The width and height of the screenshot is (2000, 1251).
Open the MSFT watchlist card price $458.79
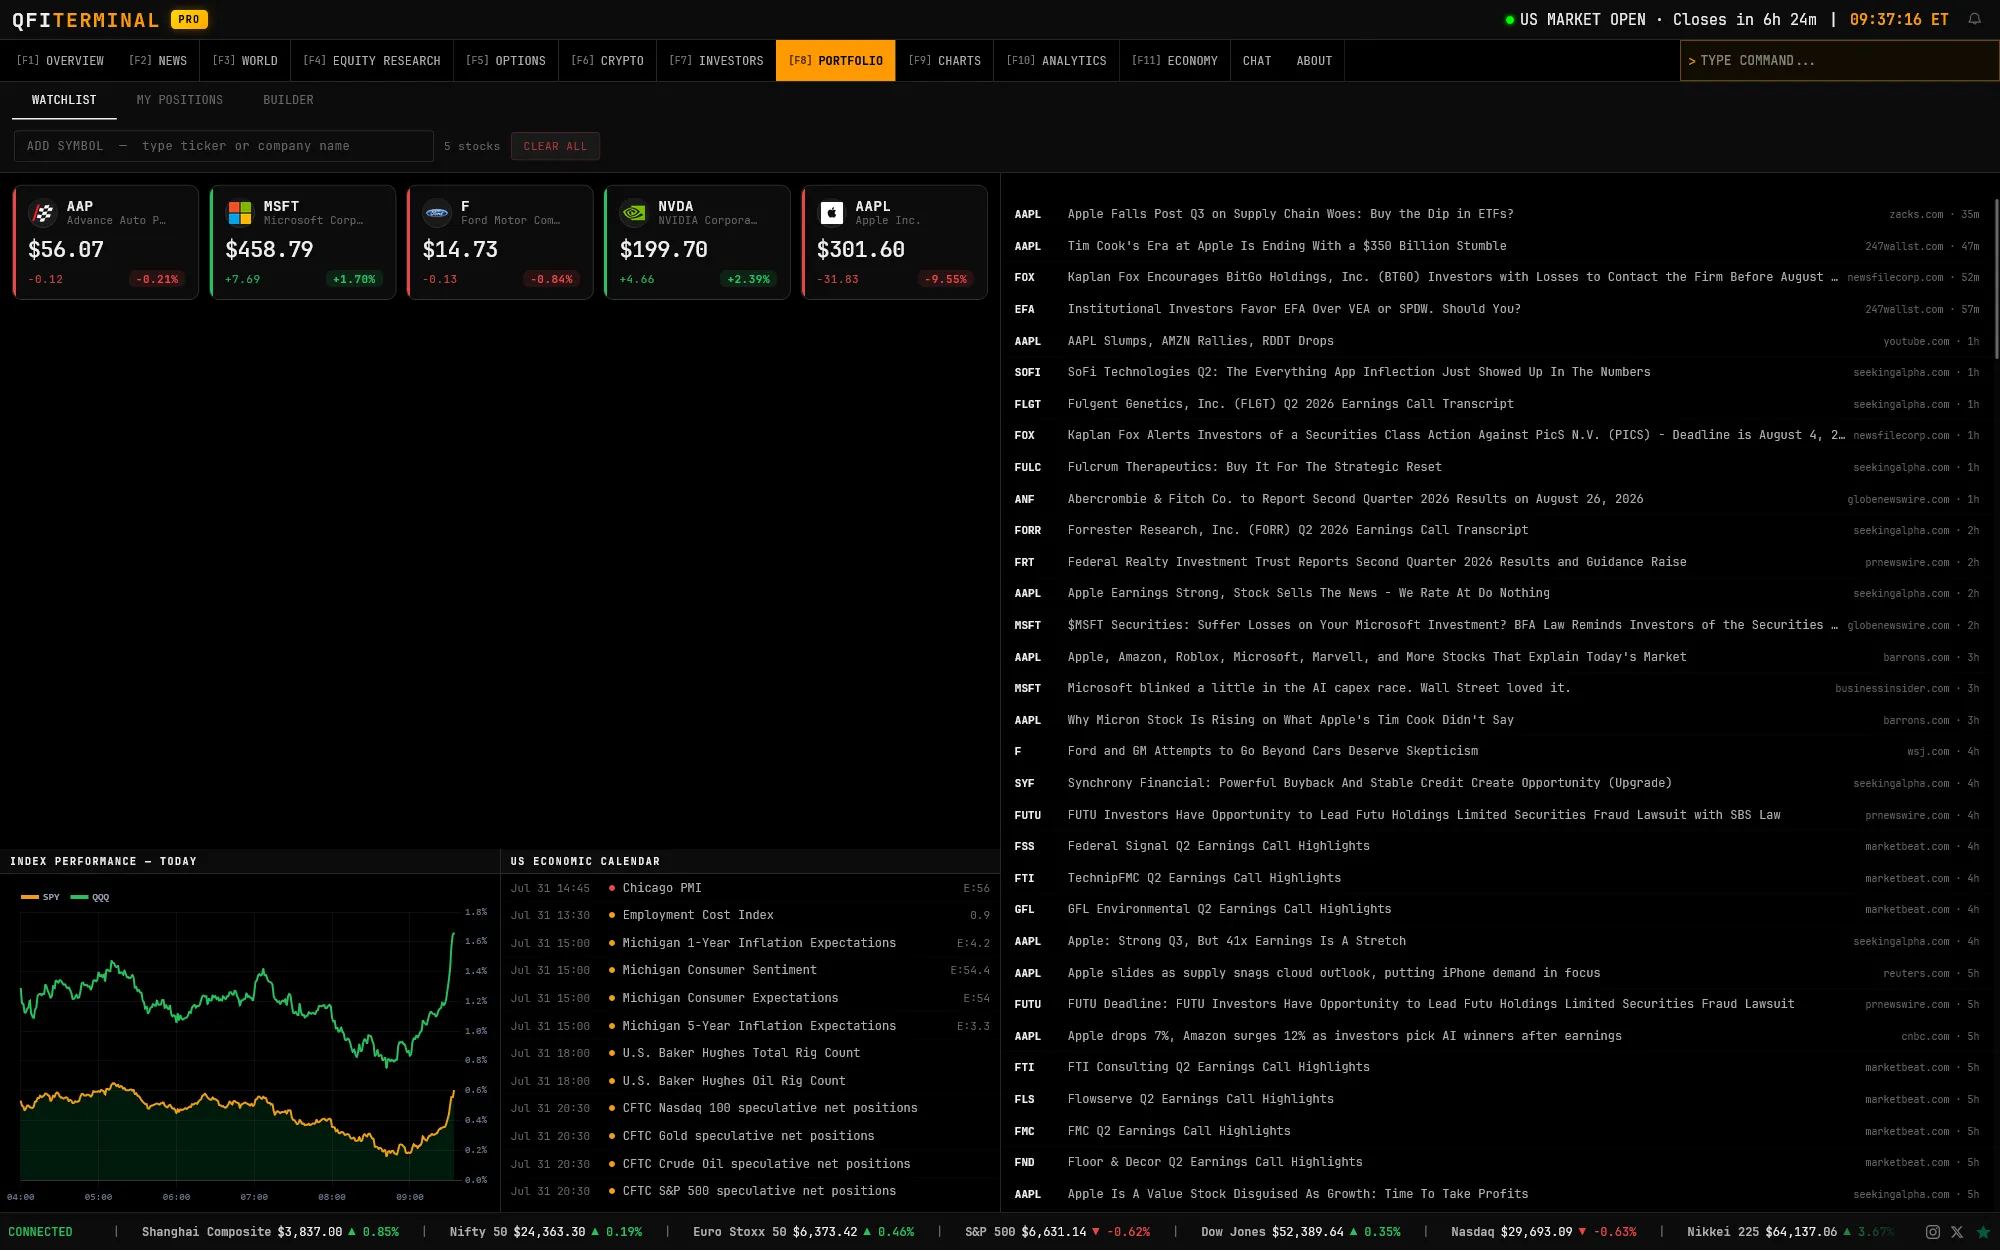pyautogui.click(x=303, y=242)
